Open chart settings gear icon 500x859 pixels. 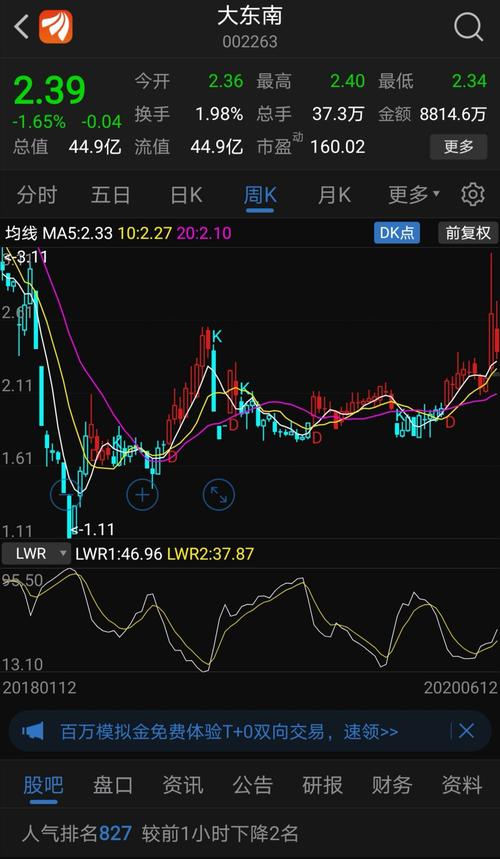coord(473,194)
